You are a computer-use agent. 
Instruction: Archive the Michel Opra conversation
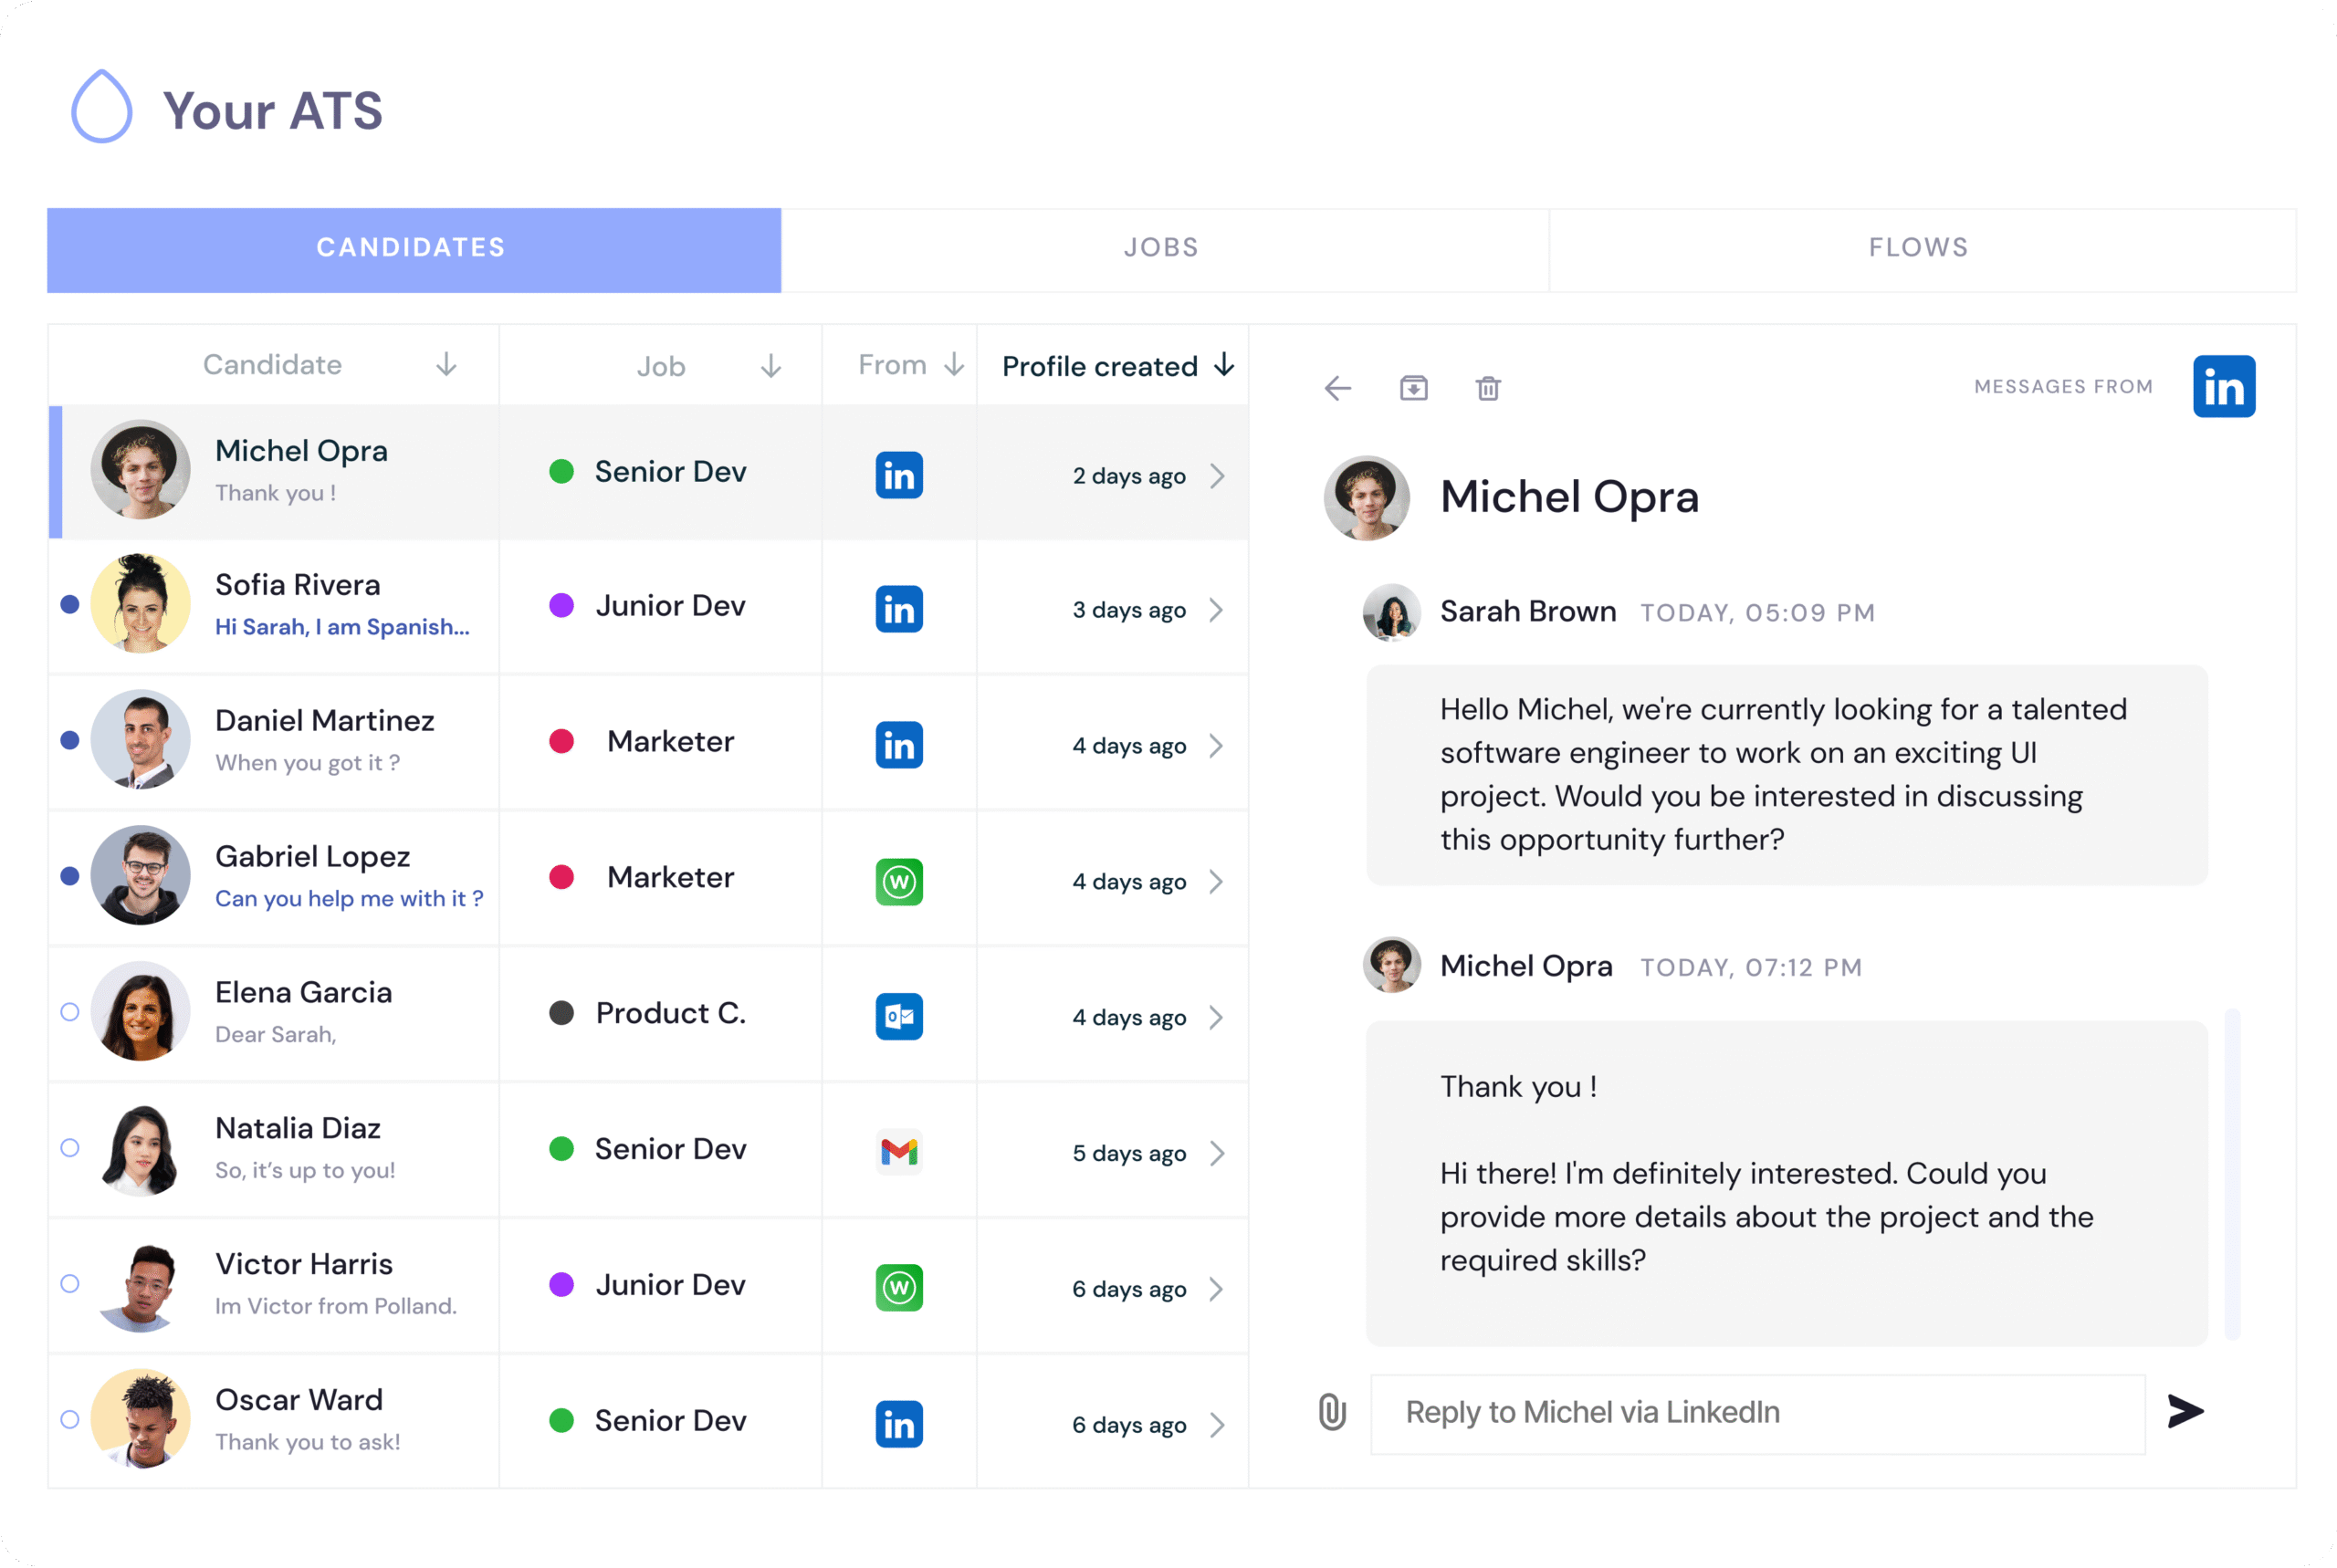(x=1413, y=388)
